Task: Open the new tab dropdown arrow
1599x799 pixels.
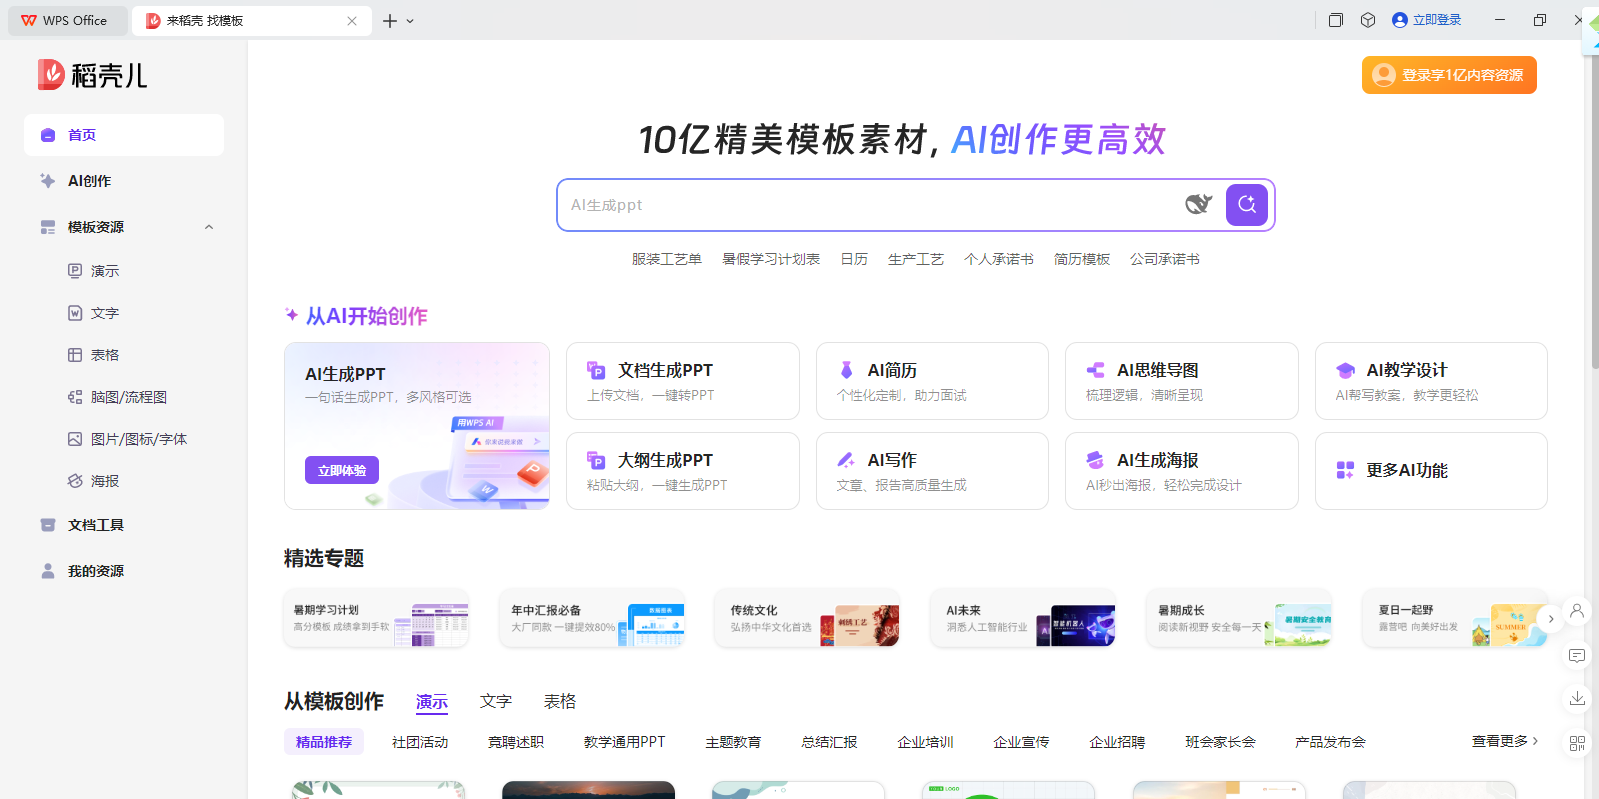Action: pyautogui.click(x=410, y=21)
